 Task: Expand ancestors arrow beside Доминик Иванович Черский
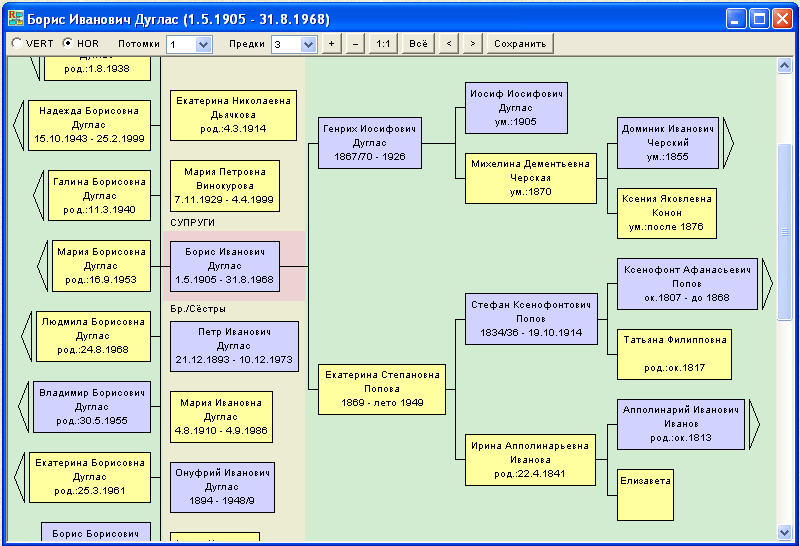pyautogui.click(x=728, y=143)
